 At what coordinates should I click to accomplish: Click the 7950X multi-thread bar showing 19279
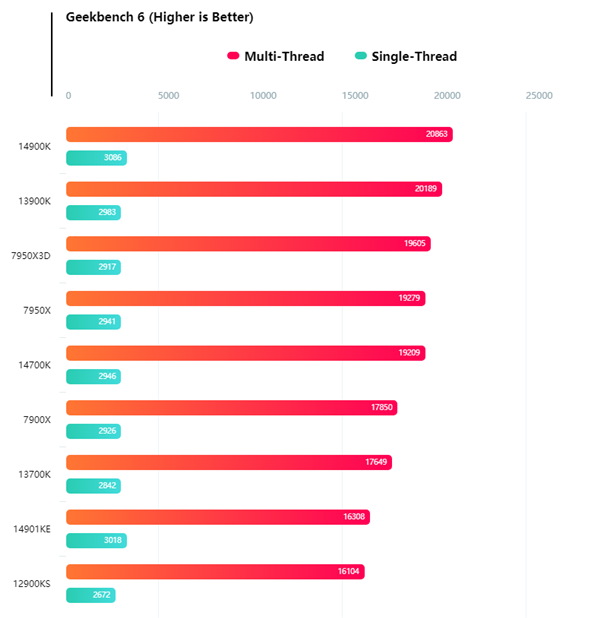(245, 298)
